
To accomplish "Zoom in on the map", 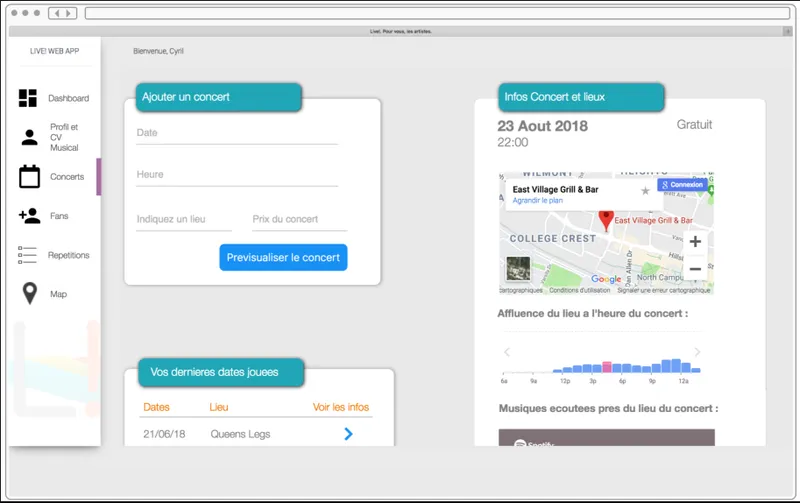I will (x=695, y=242).
